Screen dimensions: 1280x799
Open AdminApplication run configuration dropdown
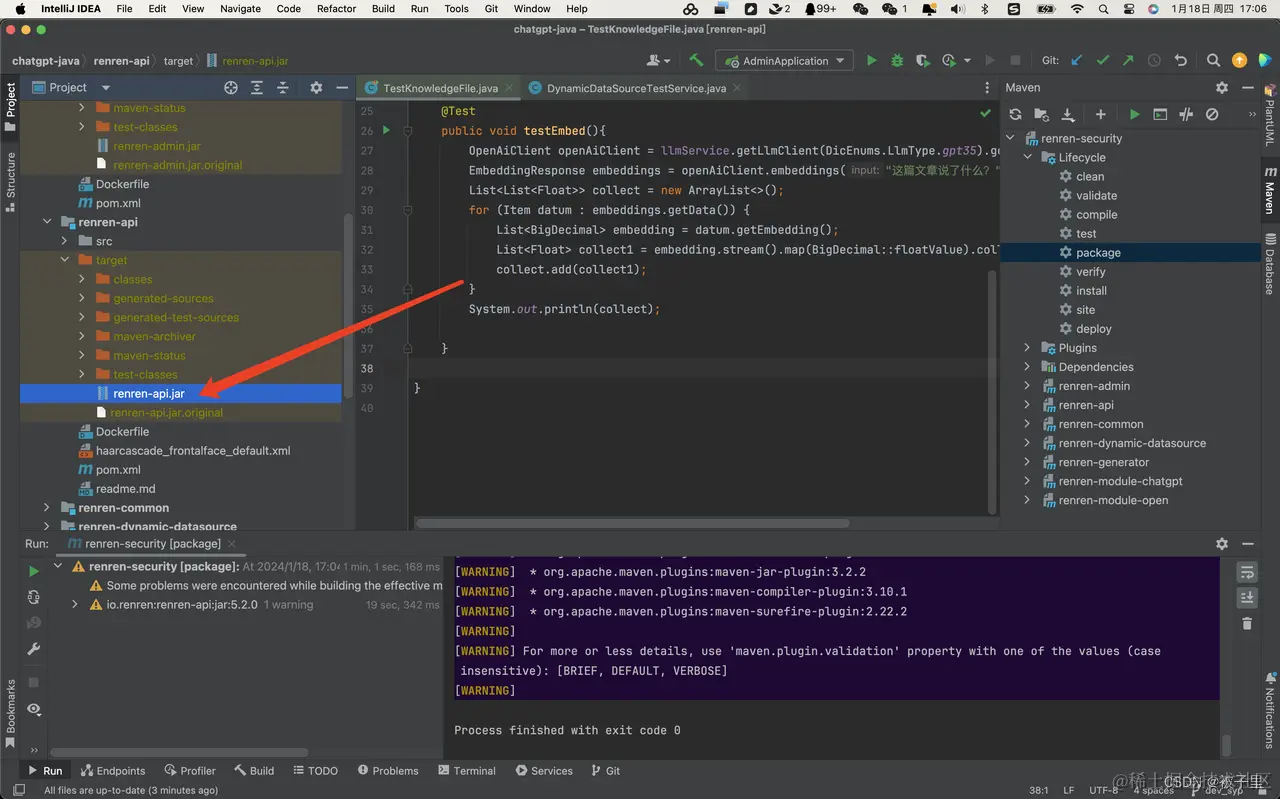785,61
